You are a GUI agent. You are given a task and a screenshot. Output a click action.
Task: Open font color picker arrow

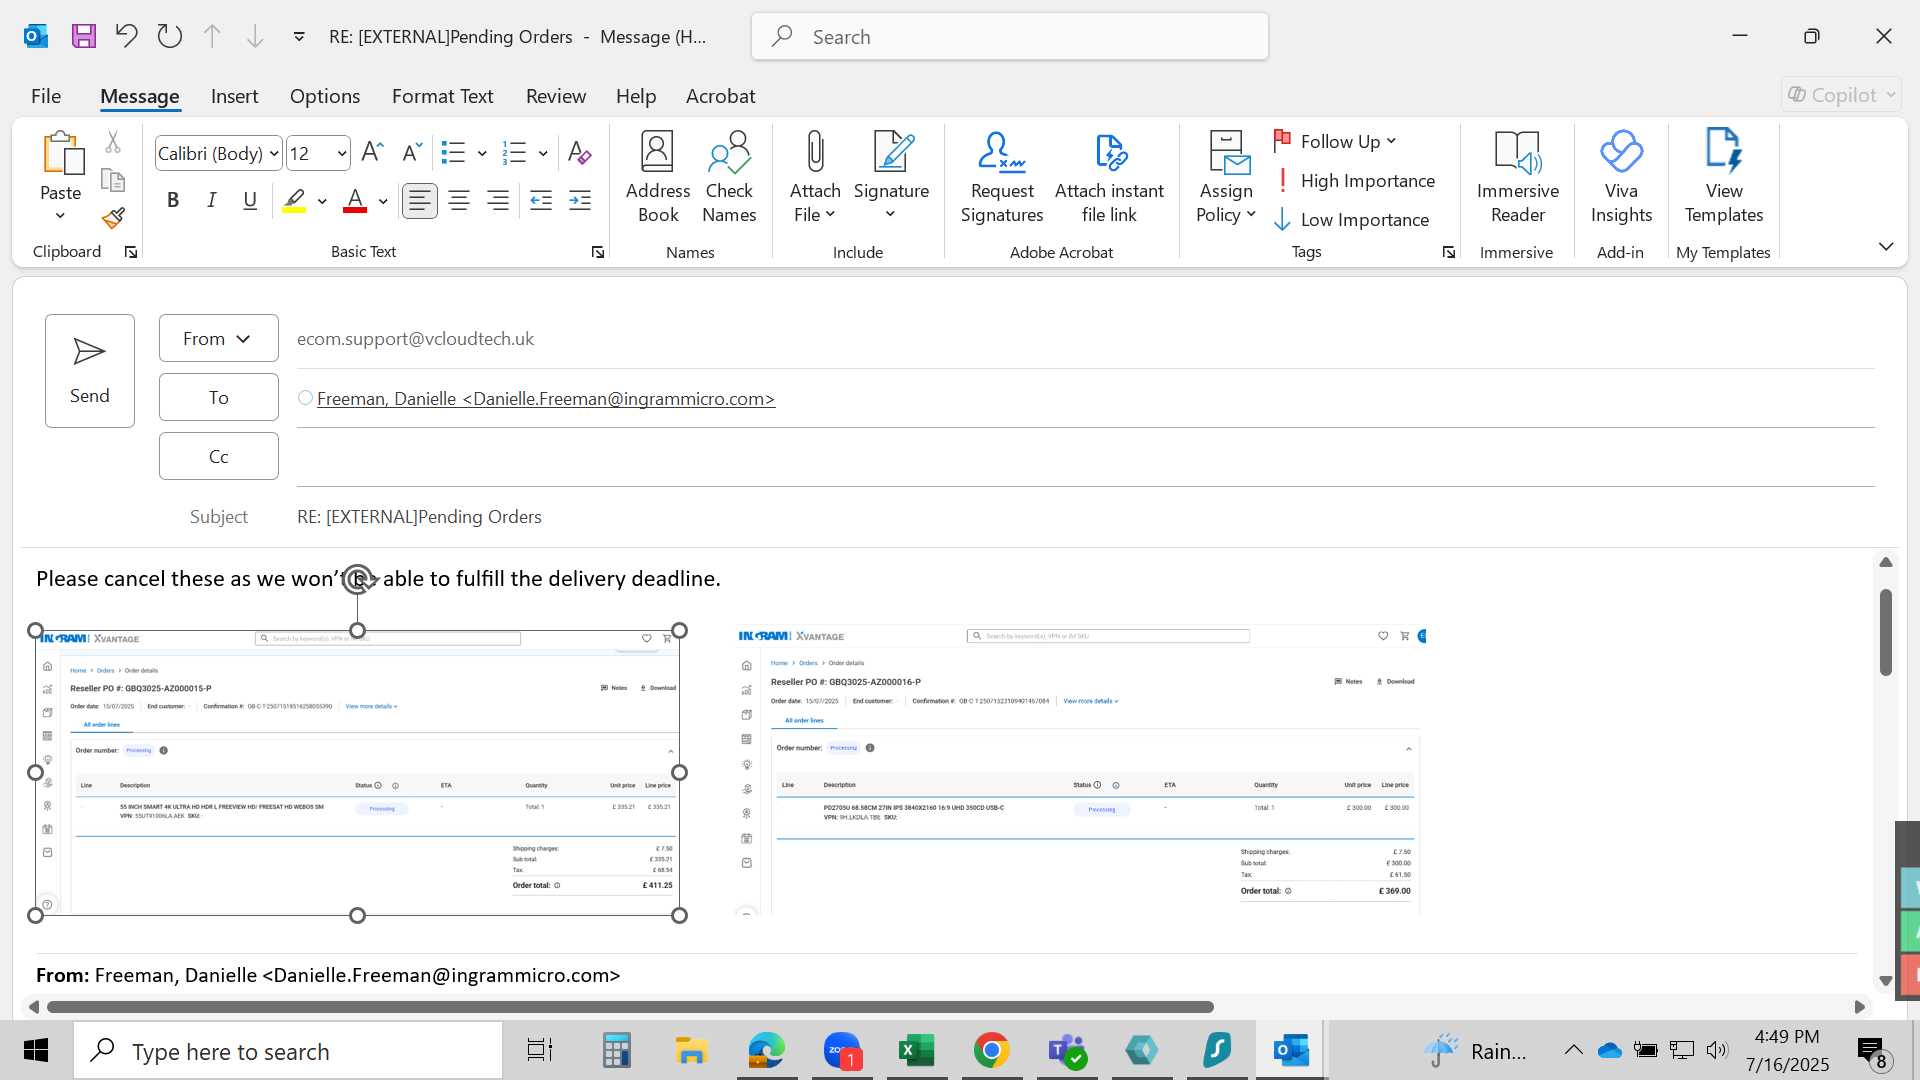click(383, 202)
